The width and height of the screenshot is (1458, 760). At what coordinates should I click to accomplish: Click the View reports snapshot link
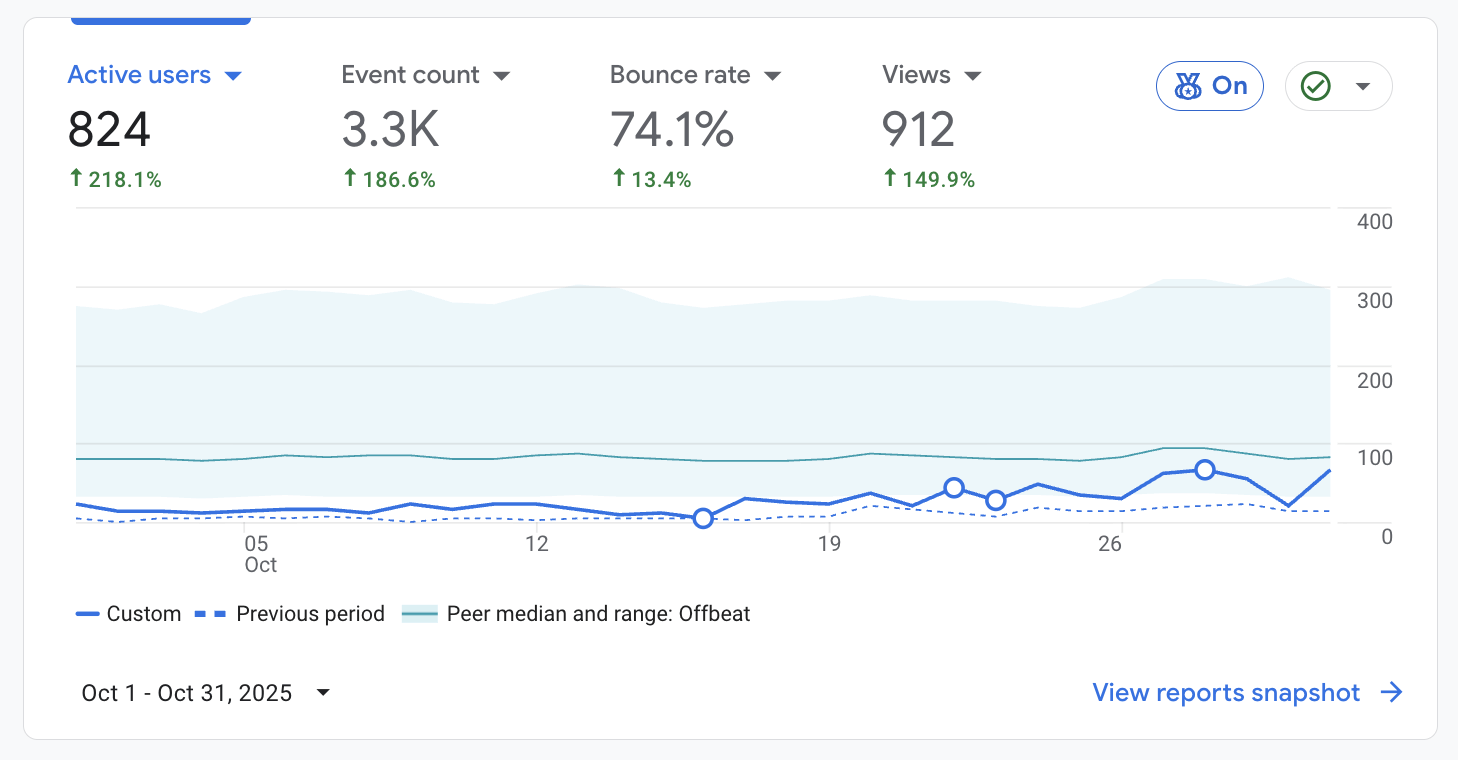click(x=1226, y=693)
